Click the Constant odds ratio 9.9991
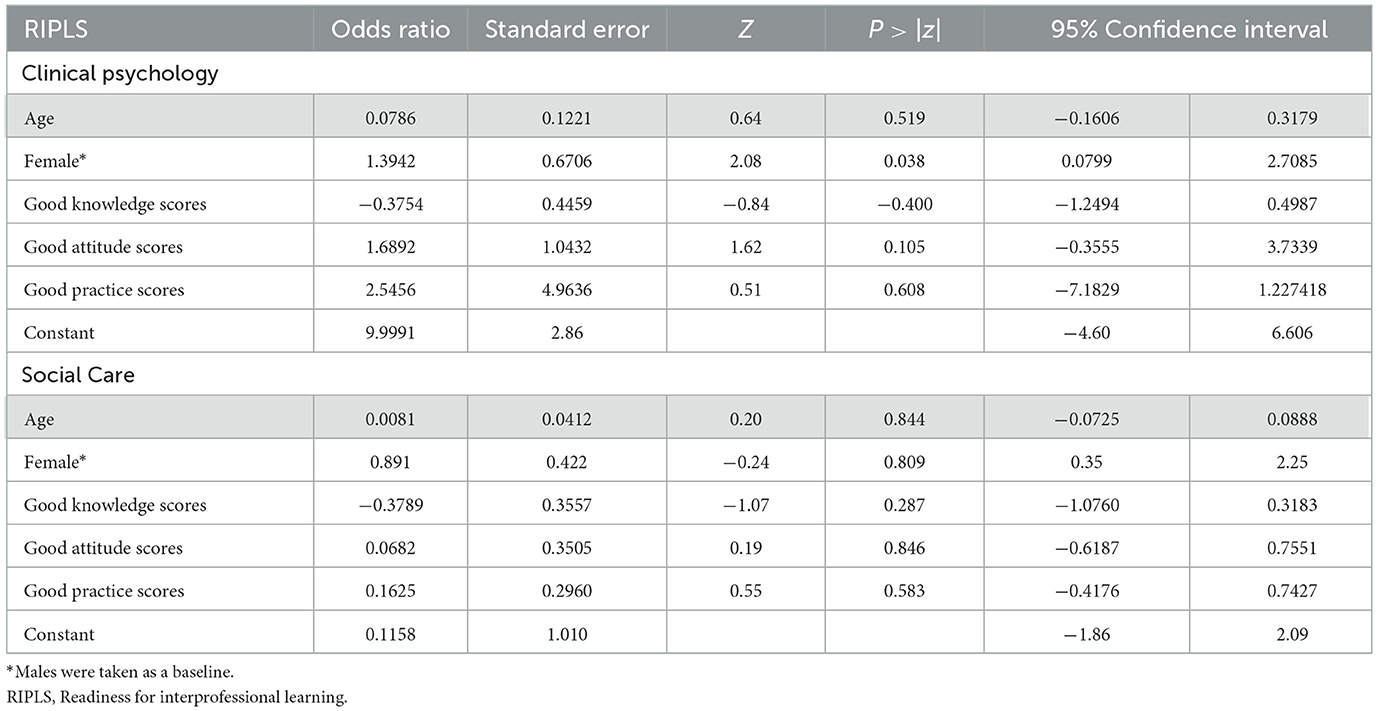The image size is (1377, 711). [x=389, y=333]
